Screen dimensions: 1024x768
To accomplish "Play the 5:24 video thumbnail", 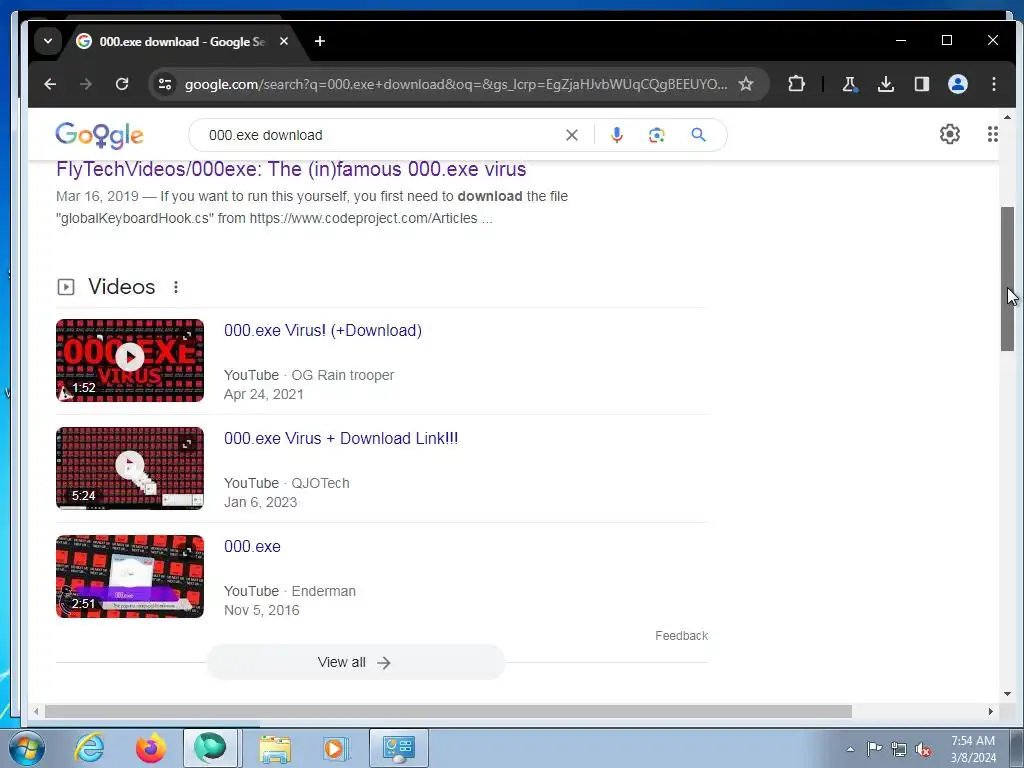I will click(x=130, y=468).
